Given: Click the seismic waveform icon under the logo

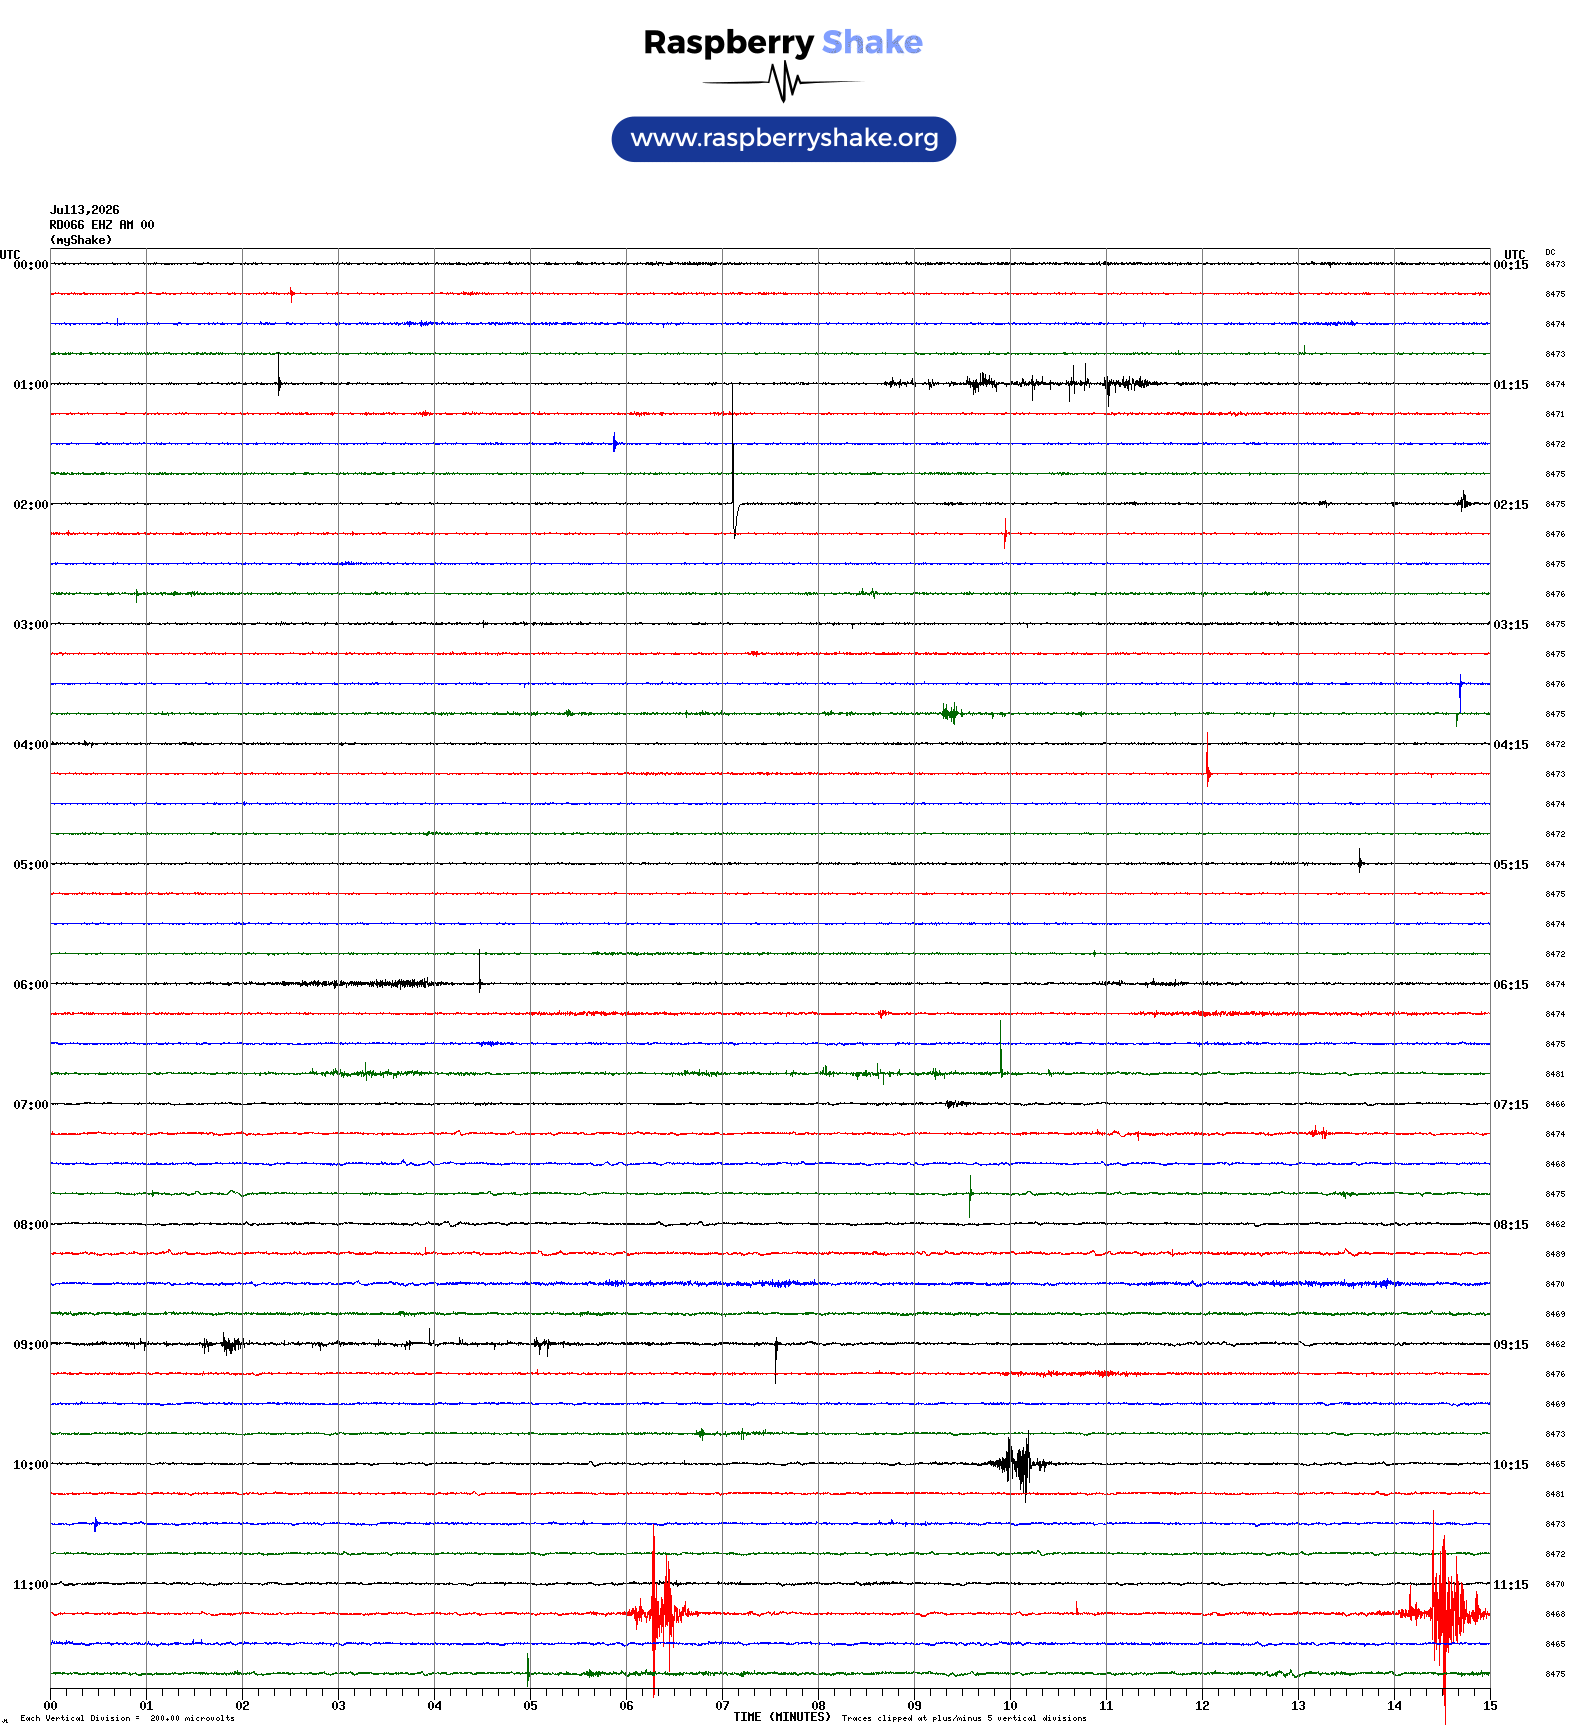Looking at the screenshot, I should 783,82.
